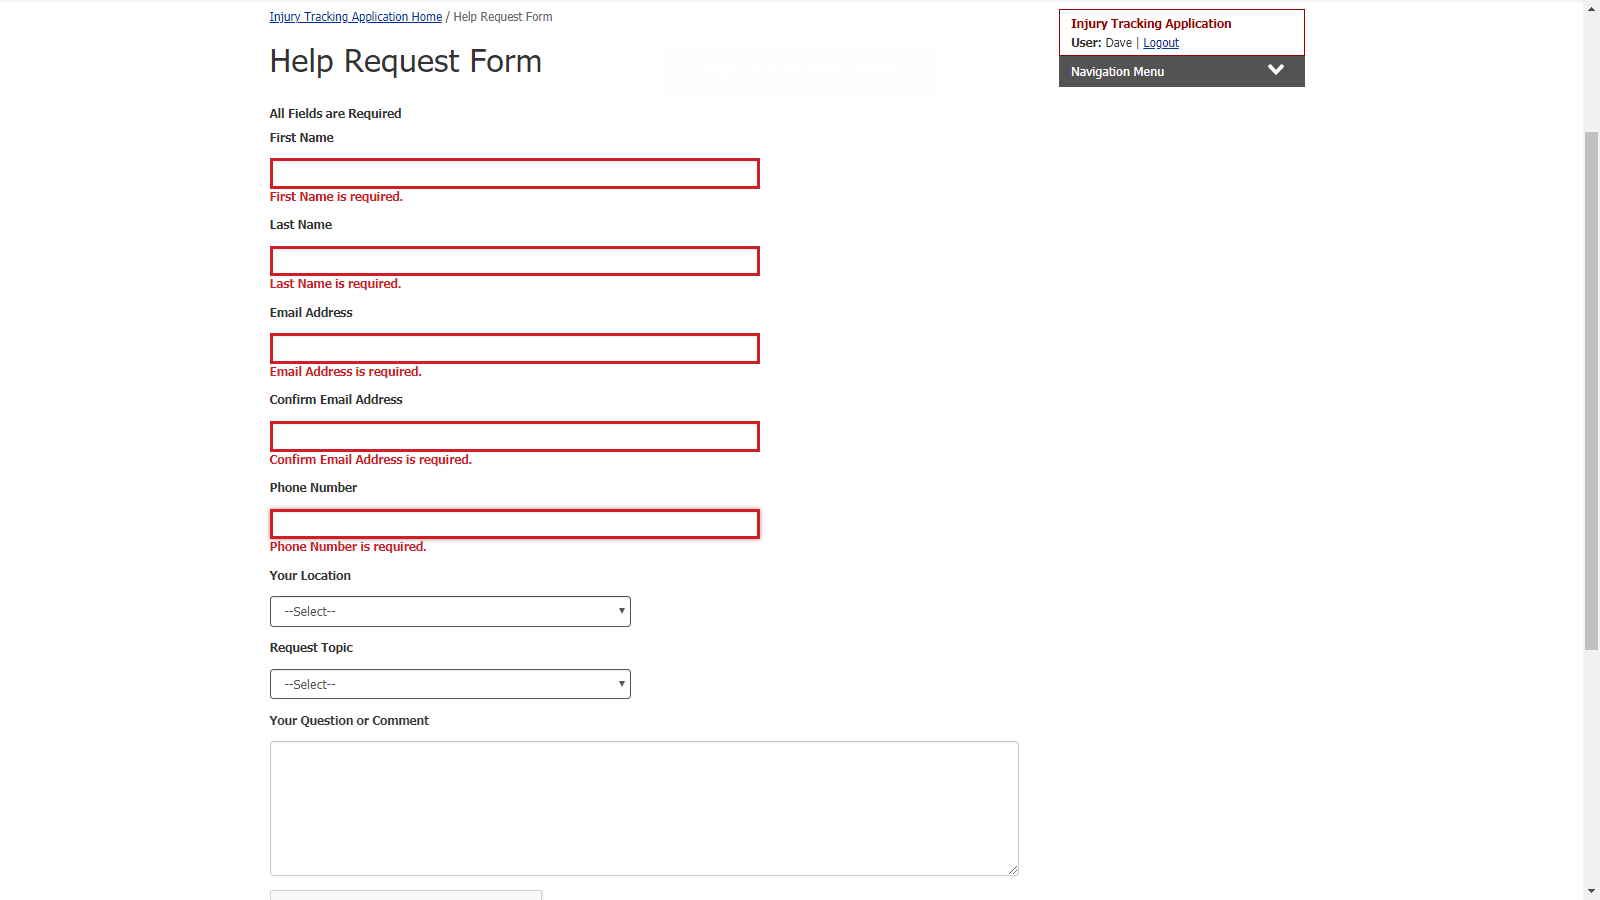This screenshot has height=900, width=1600.
Task: Open the Request Topic dropdown
Action: [x=450, y=684]
